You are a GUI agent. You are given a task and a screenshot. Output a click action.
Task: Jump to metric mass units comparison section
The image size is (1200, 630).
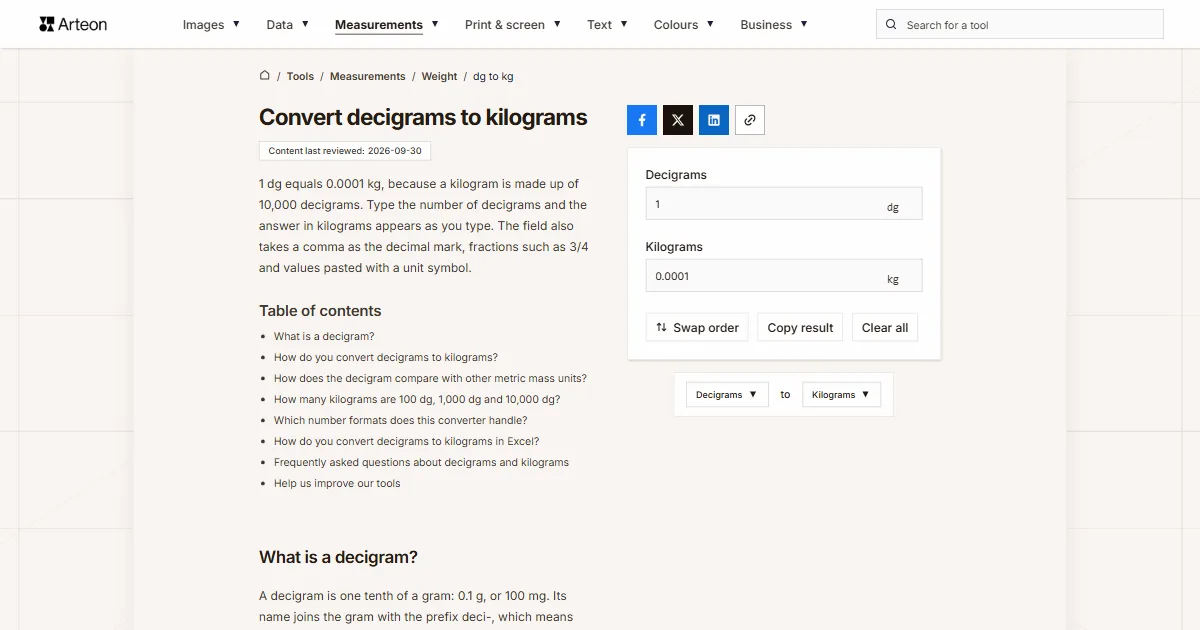430,379
